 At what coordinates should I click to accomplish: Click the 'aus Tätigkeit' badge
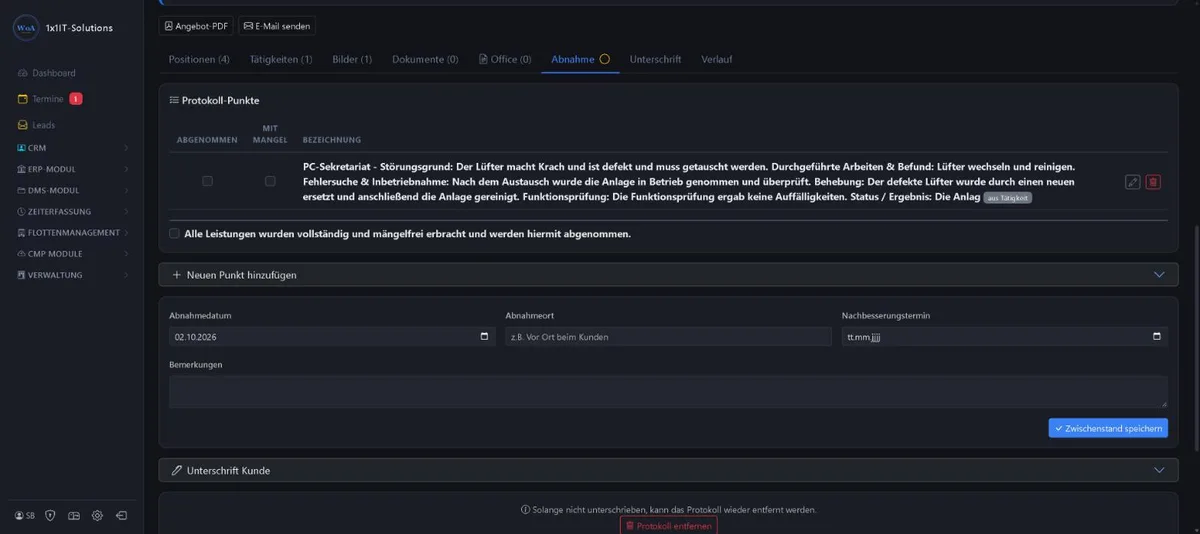point(1007,198)
